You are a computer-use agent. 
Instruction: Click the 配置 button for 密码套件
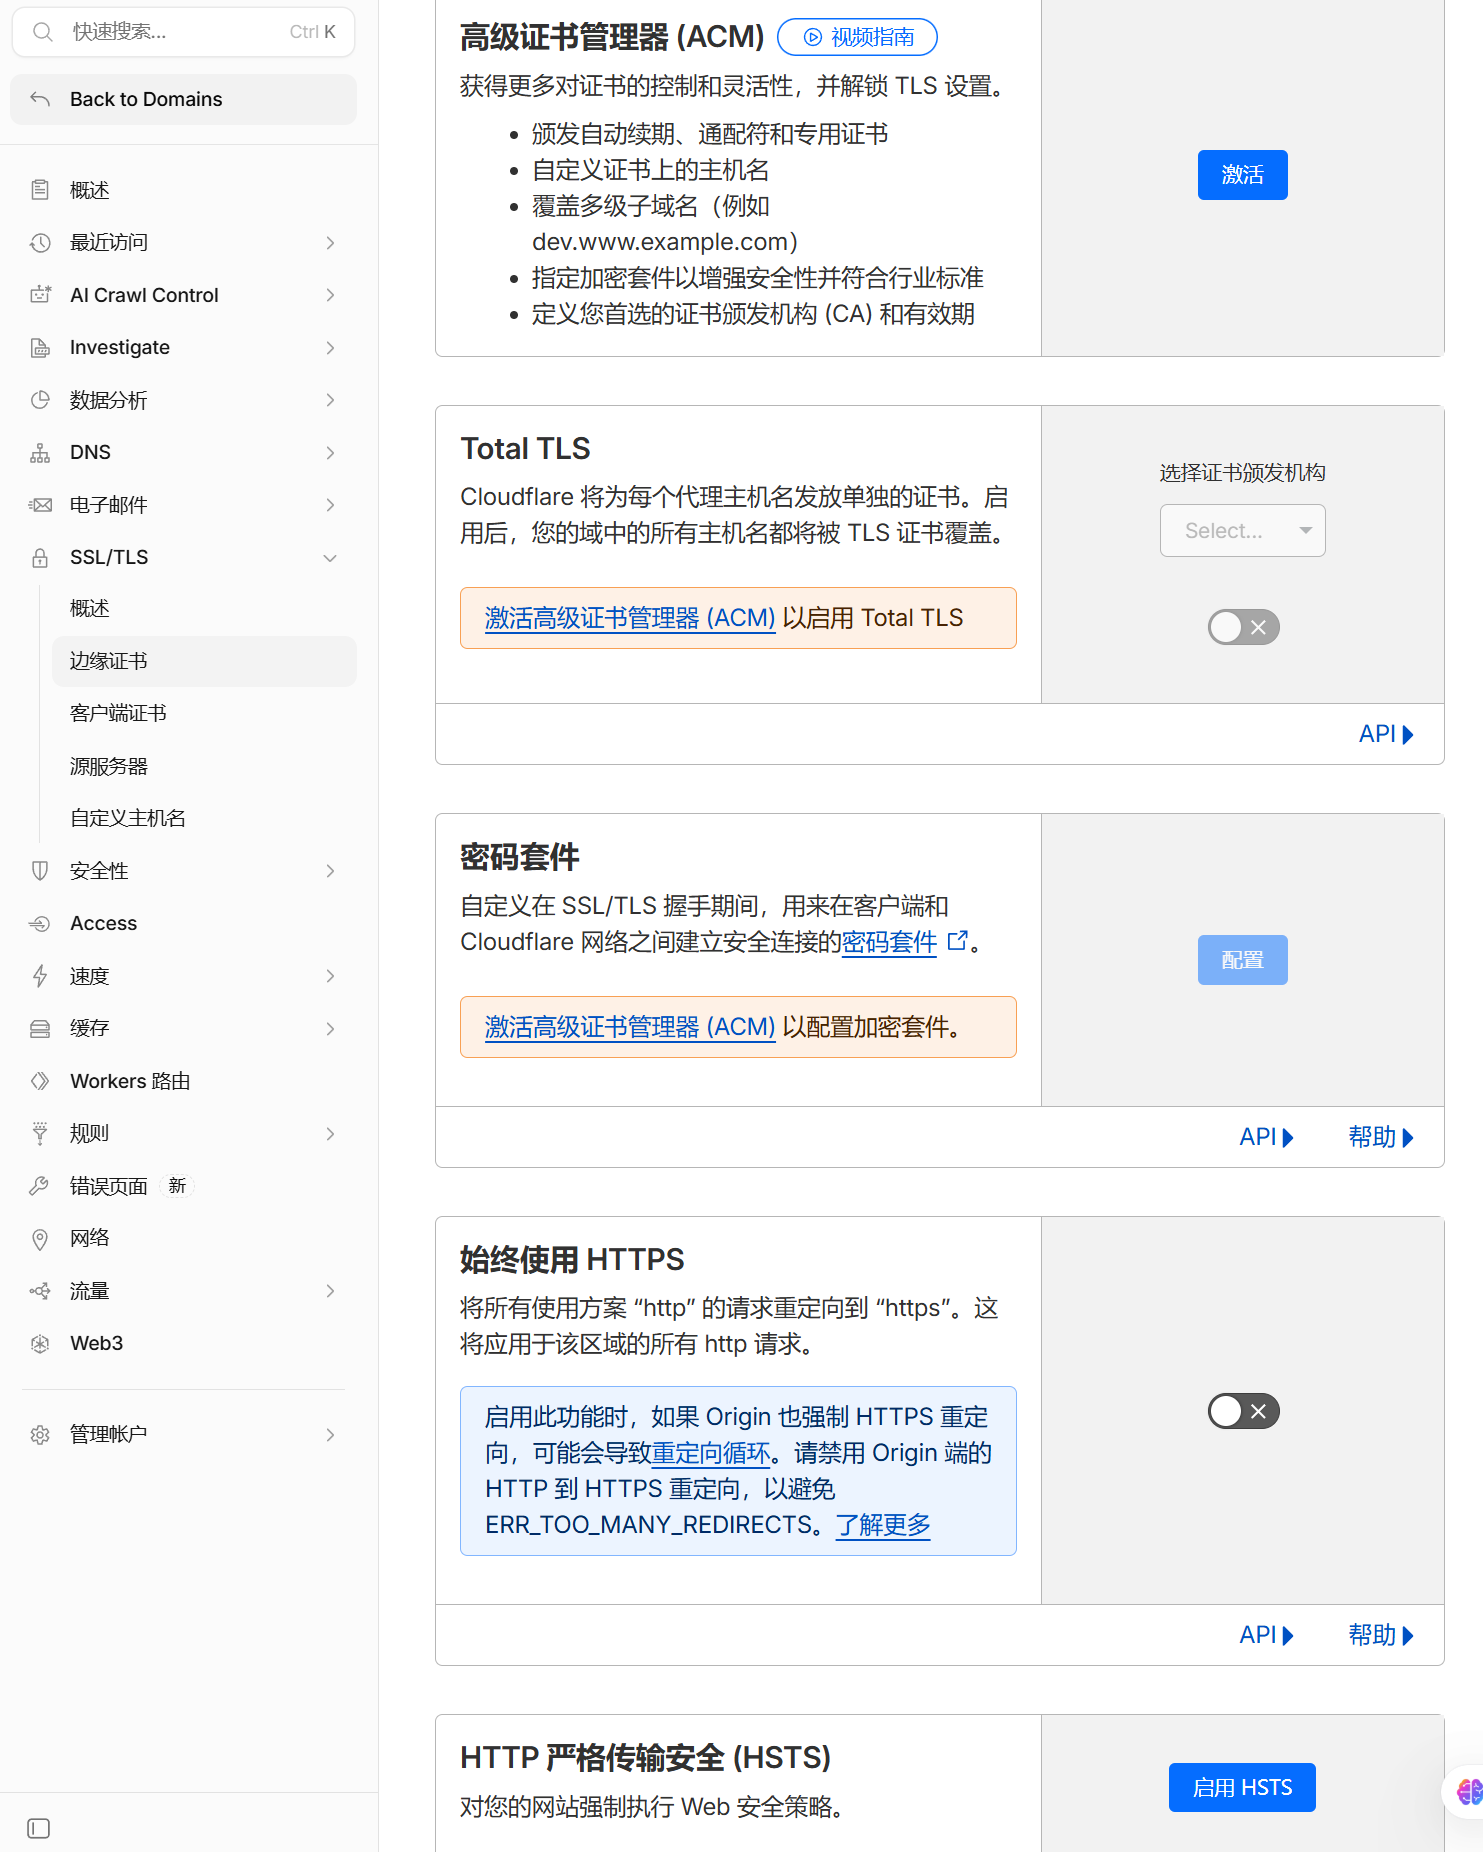tap(1242, 960)
